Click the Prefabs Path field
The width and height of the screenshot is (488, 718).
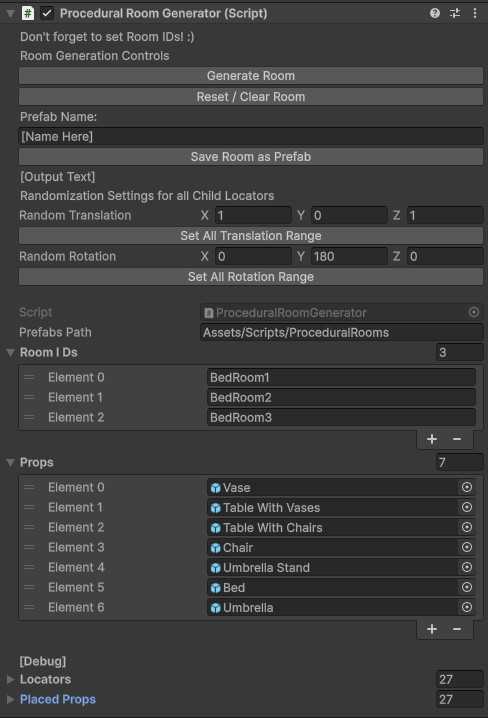click(x=342, y=332)
